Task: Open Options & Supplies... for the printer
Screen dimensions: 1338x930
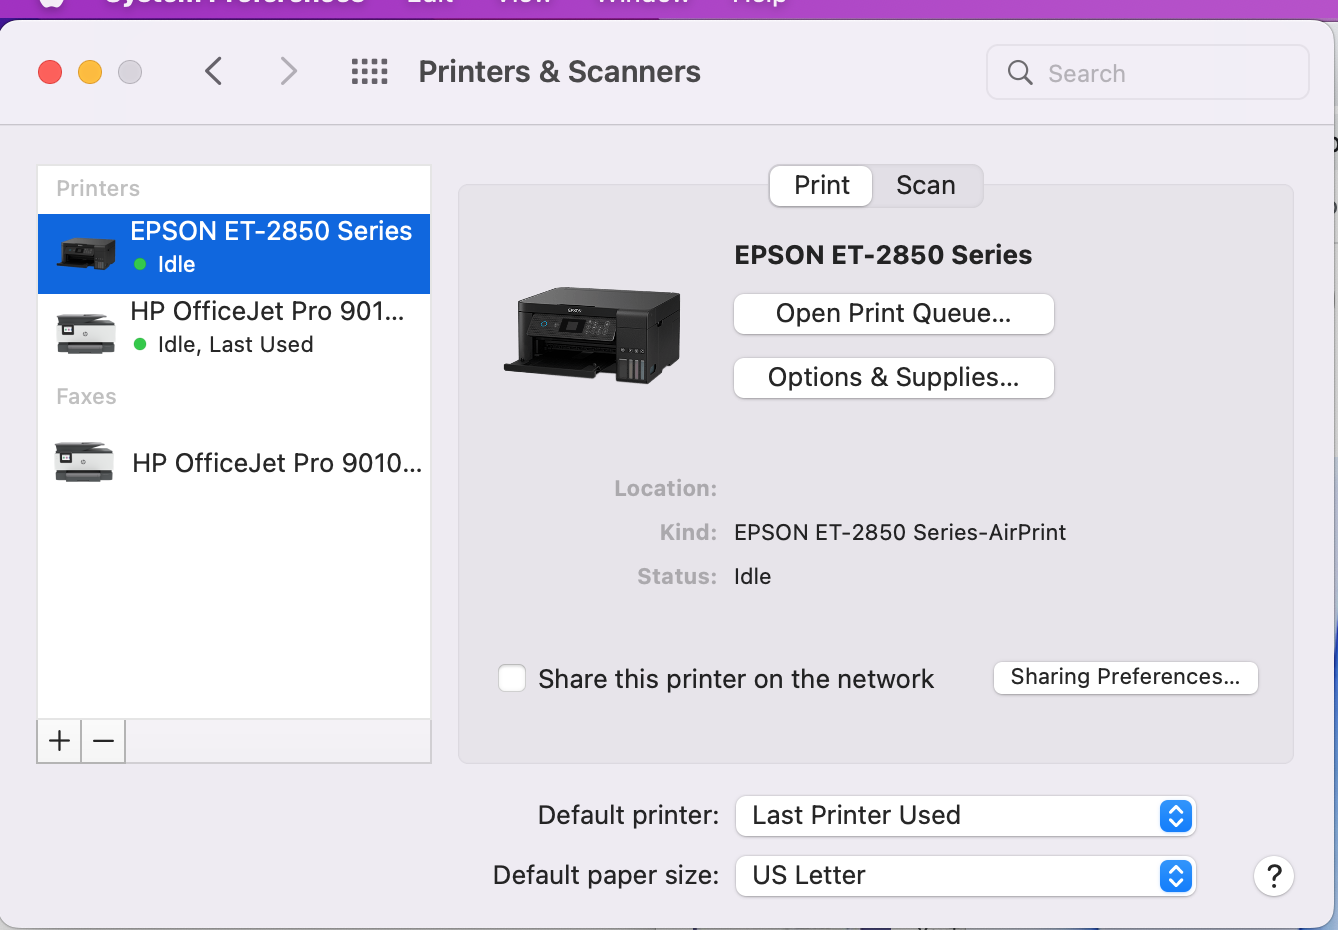Action: tap(894, 378)
